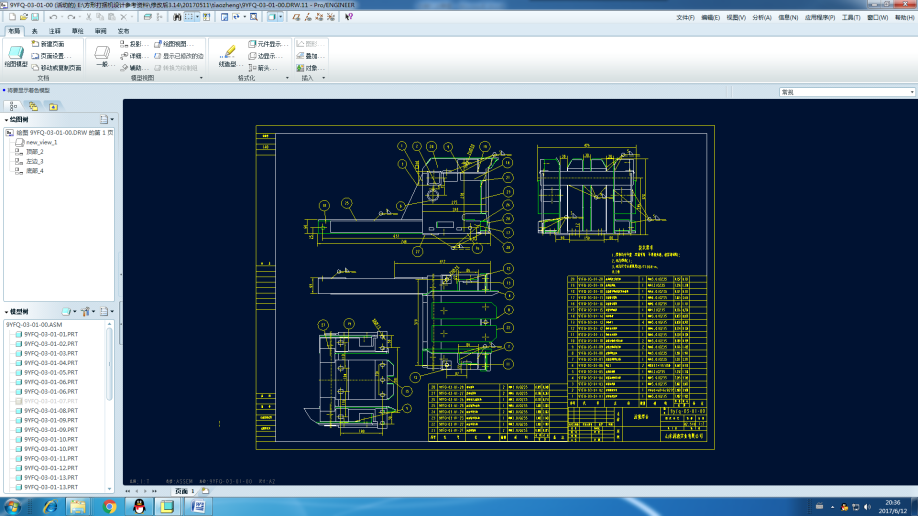918x516 pixels.
Task: Switch to the 布局 ribbon tab
Action: coord(14,31)
